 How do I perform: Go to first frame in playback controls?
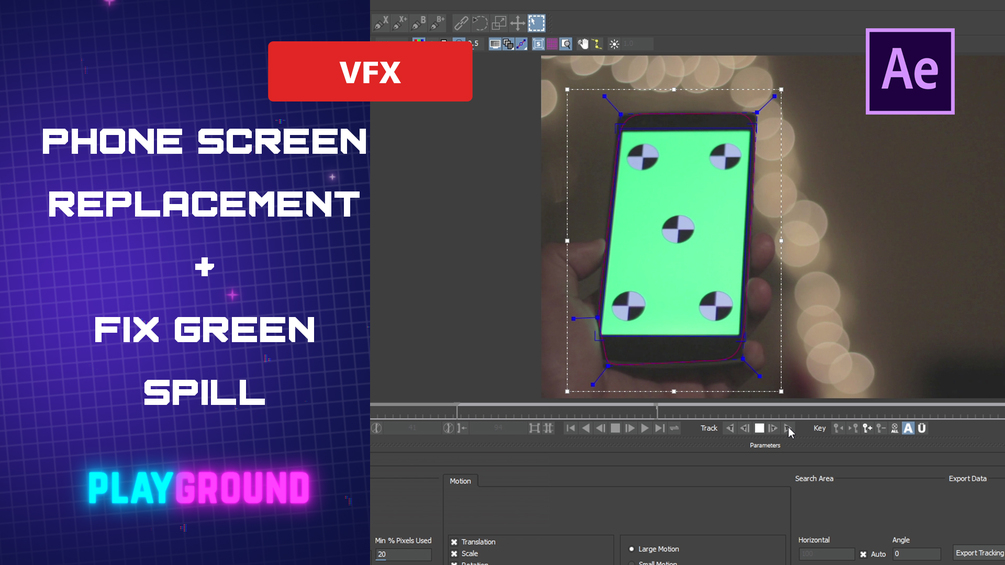tap(570, 428)
